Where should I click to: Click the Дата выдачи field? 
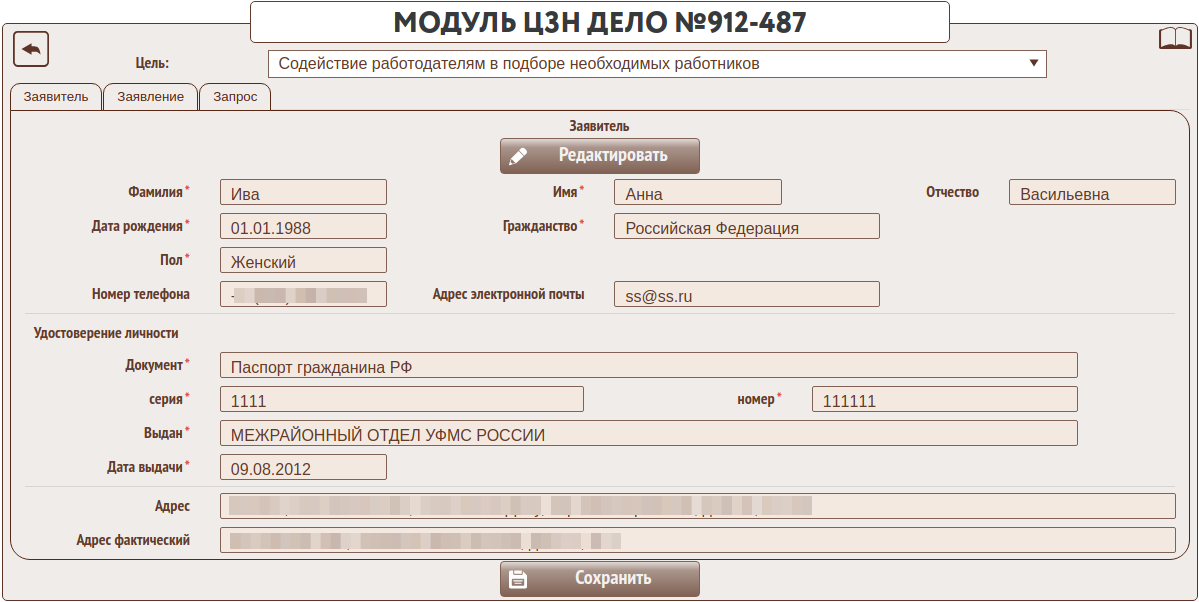[x=303, y=468]
